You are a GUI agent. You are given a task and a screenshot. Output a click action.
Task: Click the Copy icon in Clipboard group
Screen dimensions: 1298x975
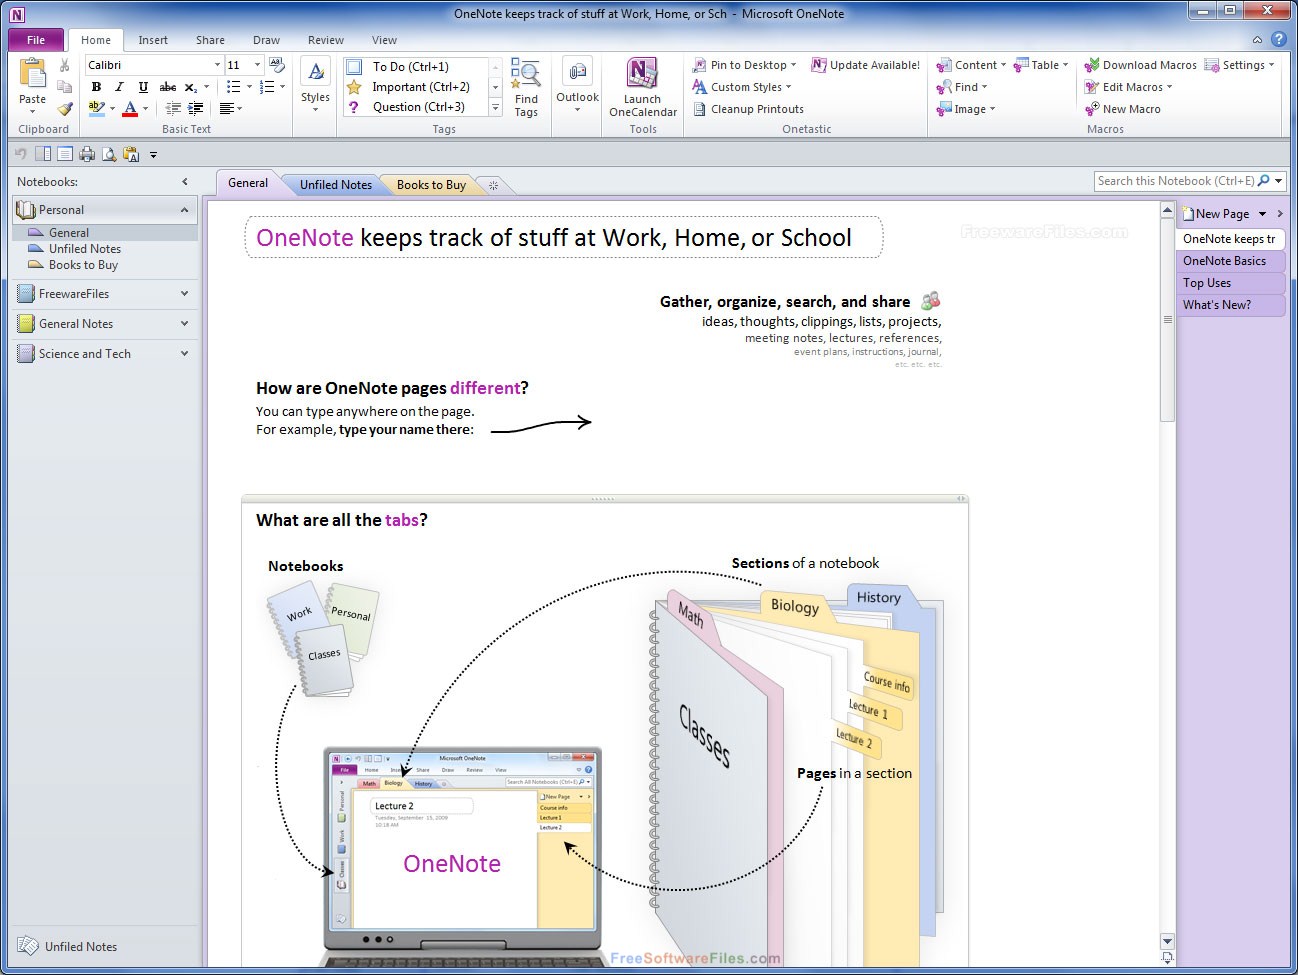pos(65,87)
